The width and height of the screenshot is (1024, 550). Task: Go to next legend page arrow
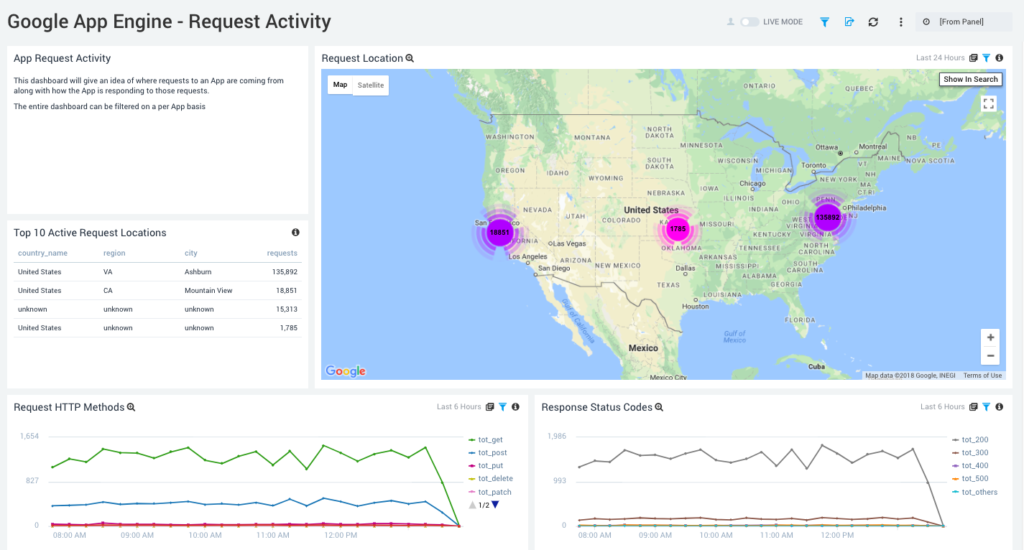(x=496, y=505)
